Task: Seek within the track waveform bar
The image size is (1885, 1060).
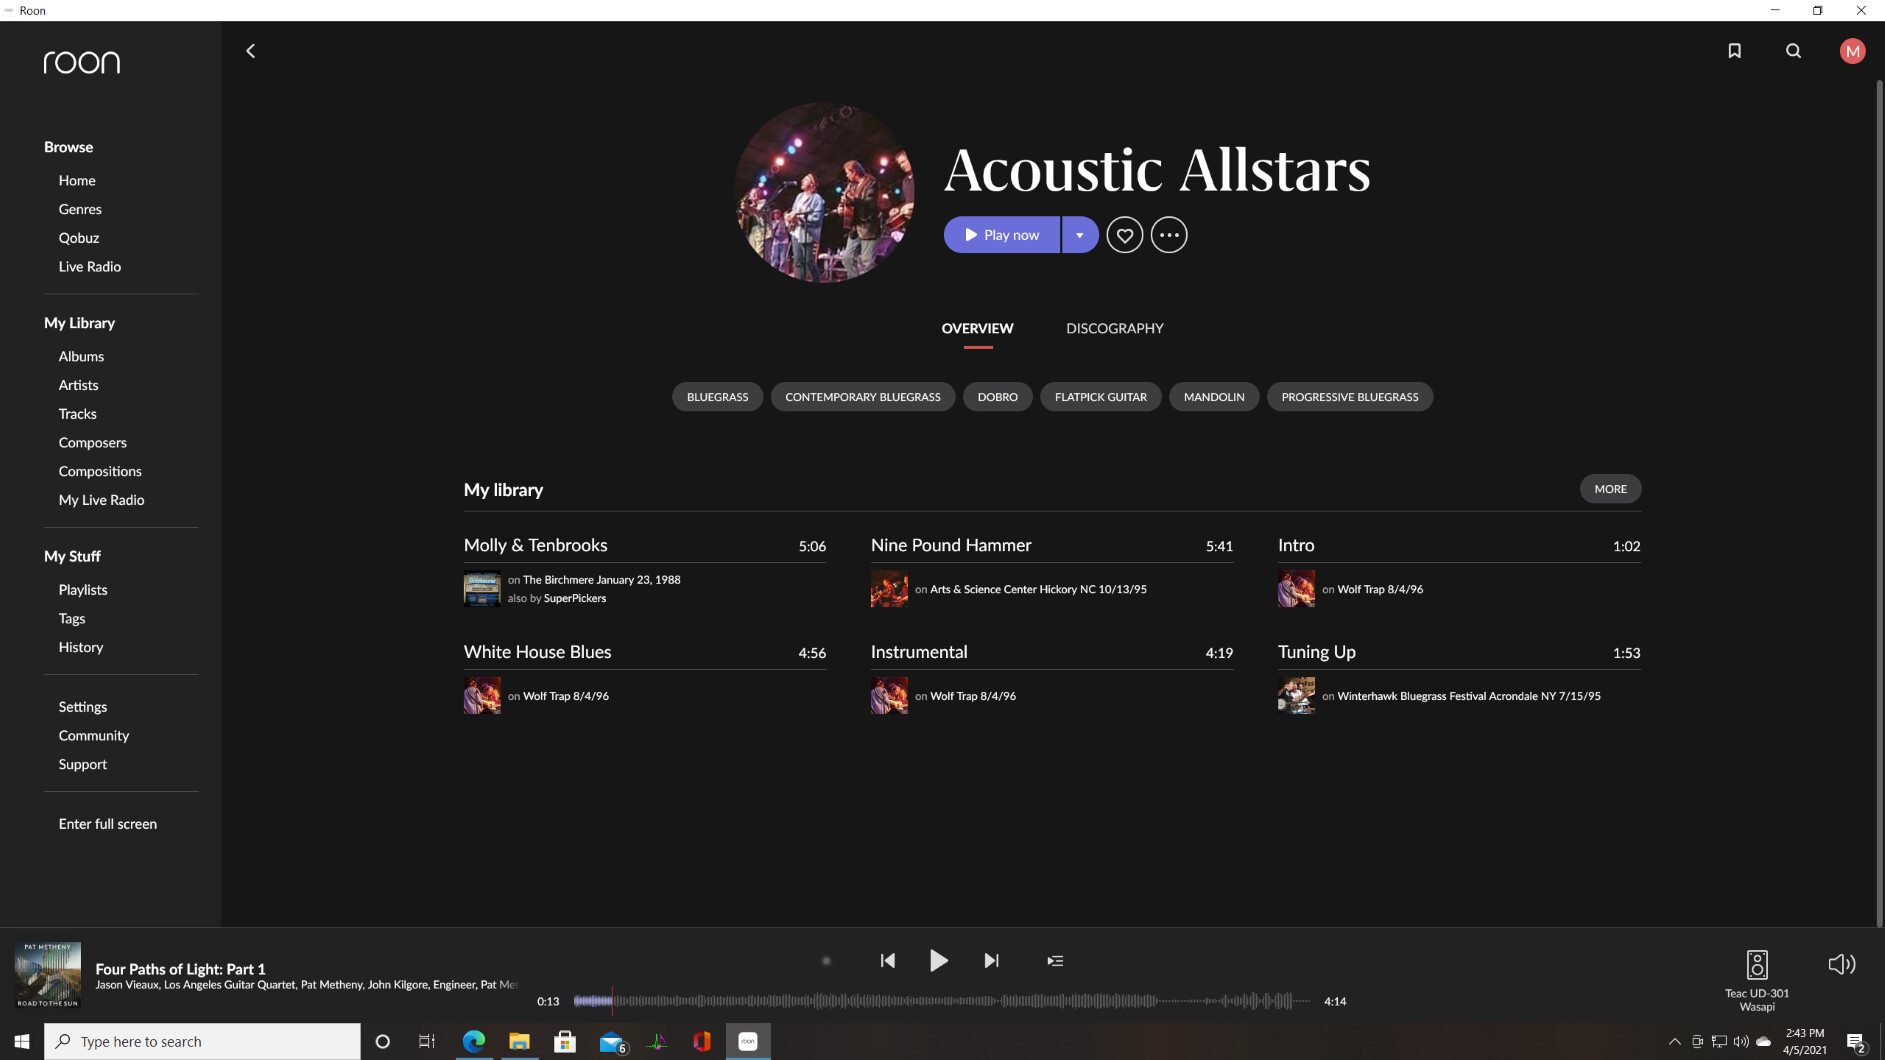Action: [x=940, y=1001]
